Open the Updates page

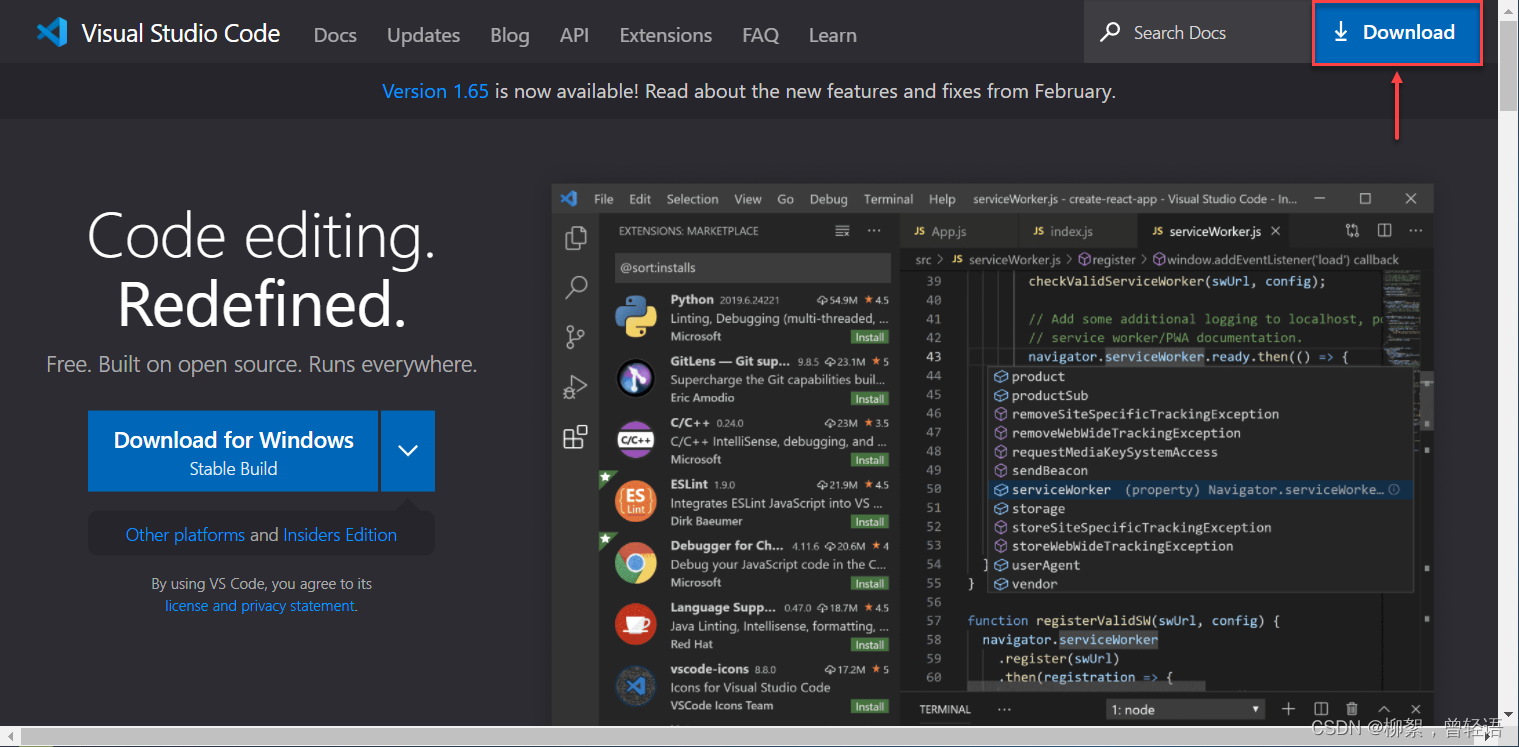[424, 35]
